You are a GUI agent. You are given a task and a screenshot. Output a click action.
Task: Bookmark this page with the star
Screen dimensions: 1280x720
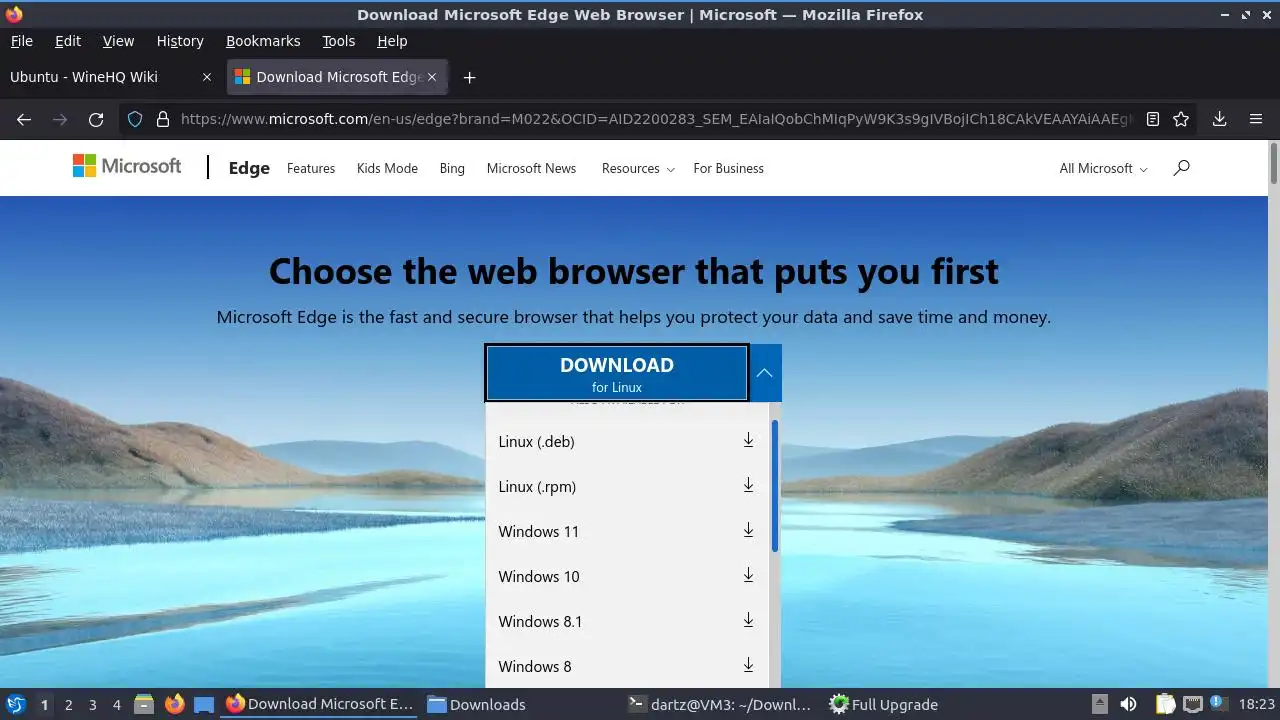click(x=1181, y=119)
